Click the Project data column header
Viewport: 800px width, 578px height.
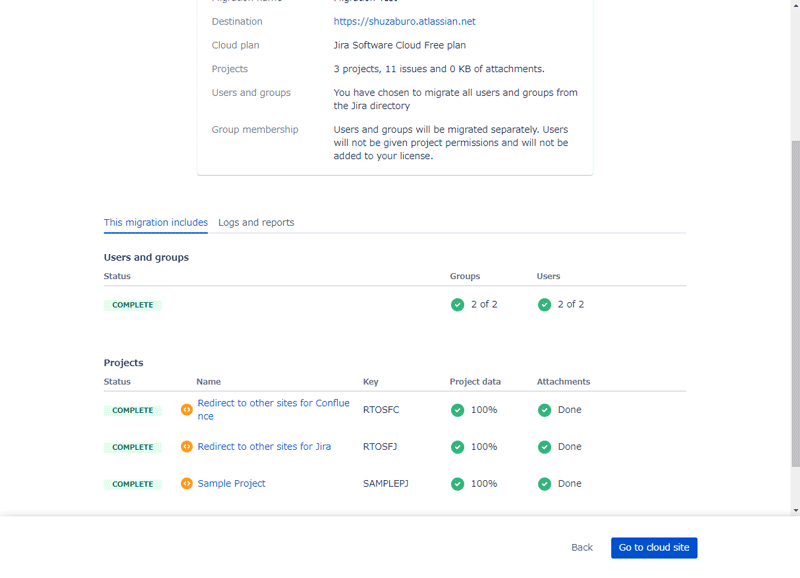(x=475, y=382)
